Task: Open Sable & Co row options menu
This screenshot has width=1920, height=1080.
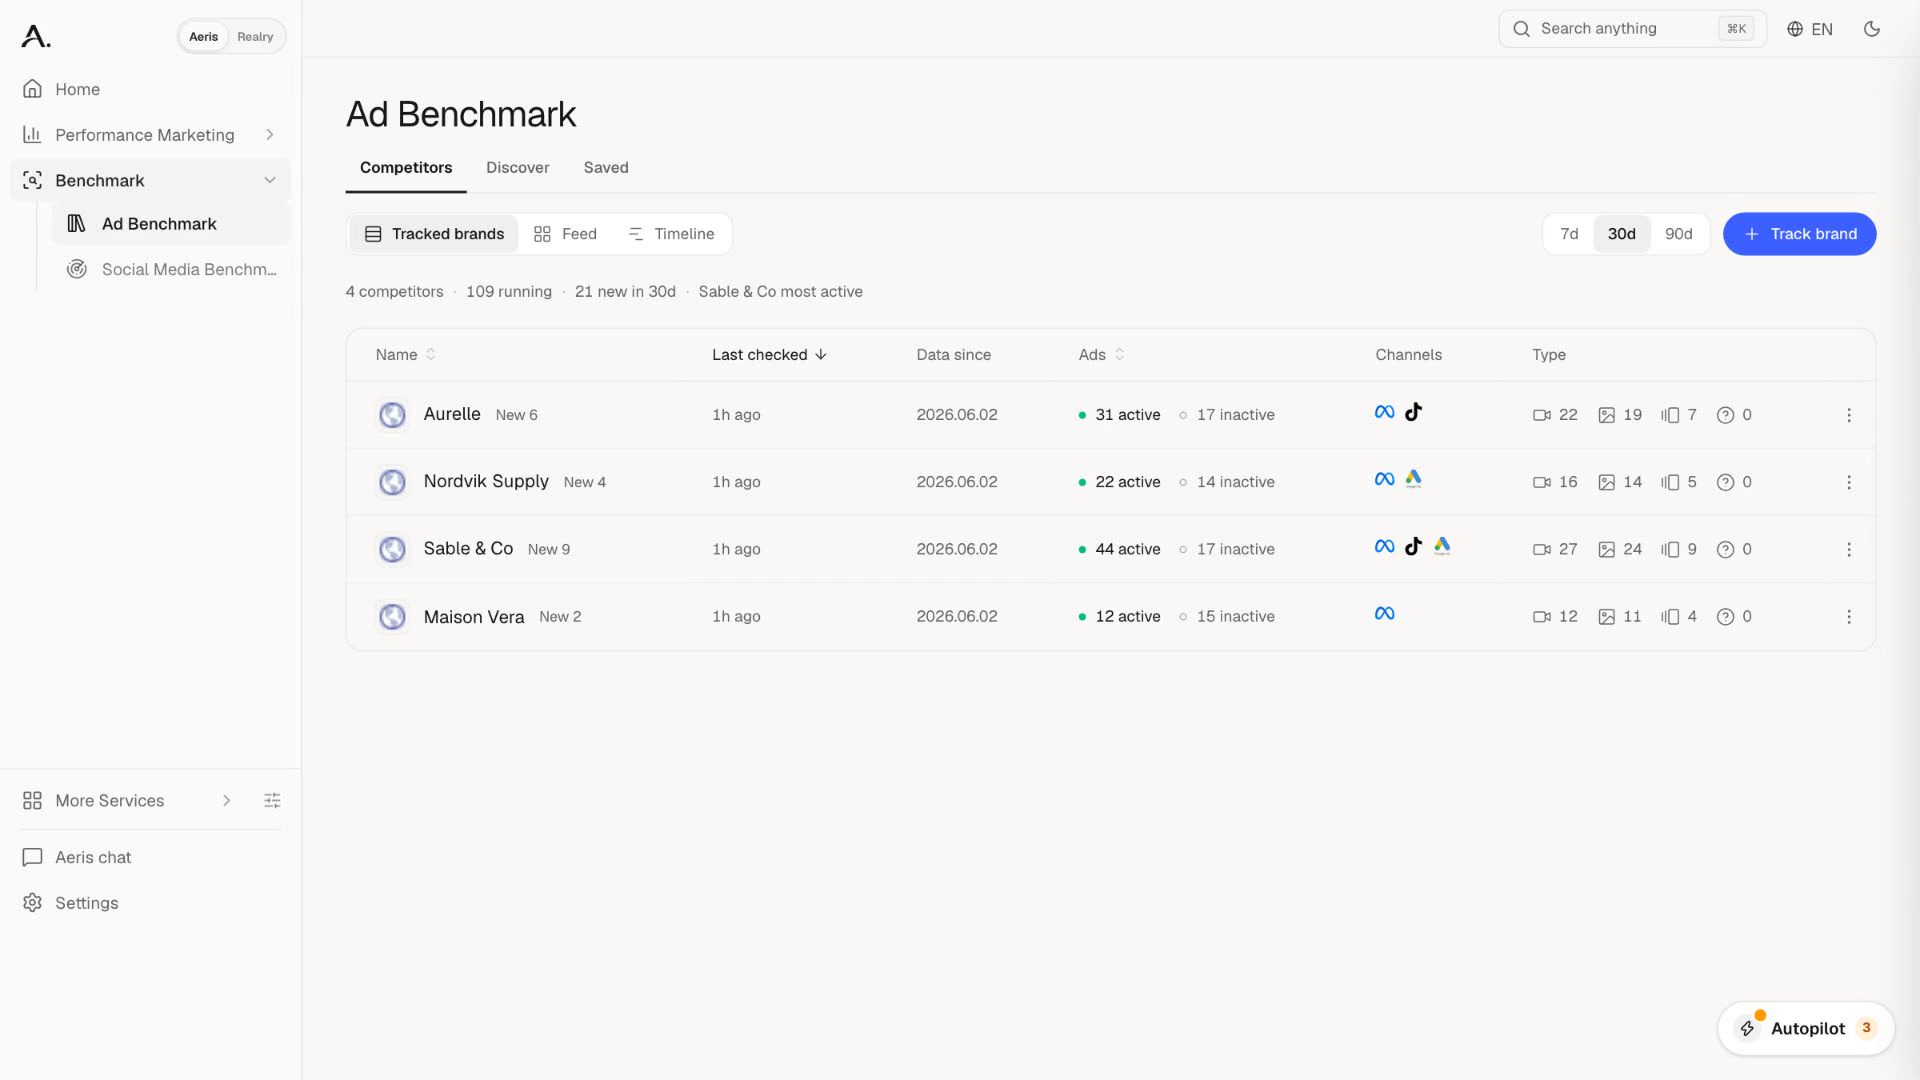Action: [x=1849, y=549]
